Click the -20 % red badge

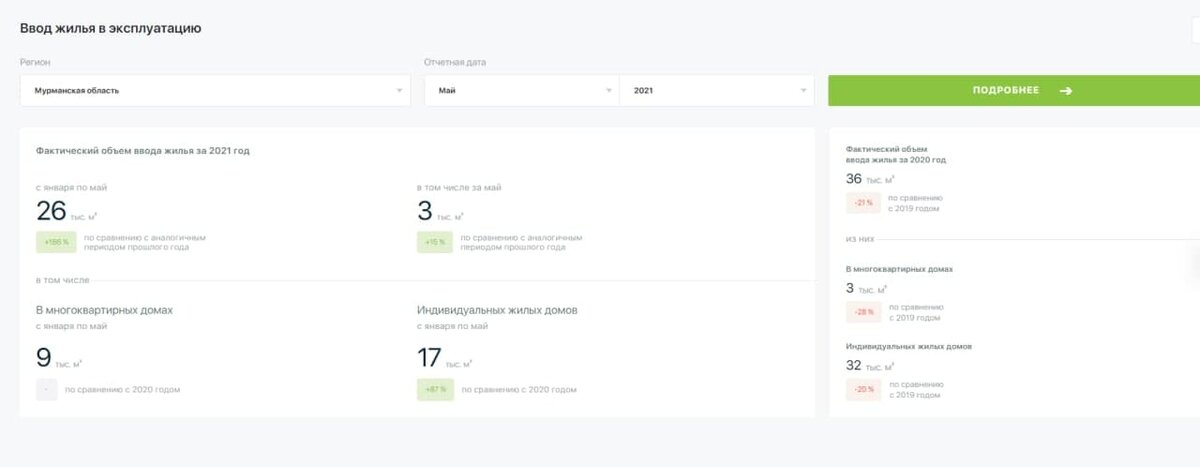point(864,389)
